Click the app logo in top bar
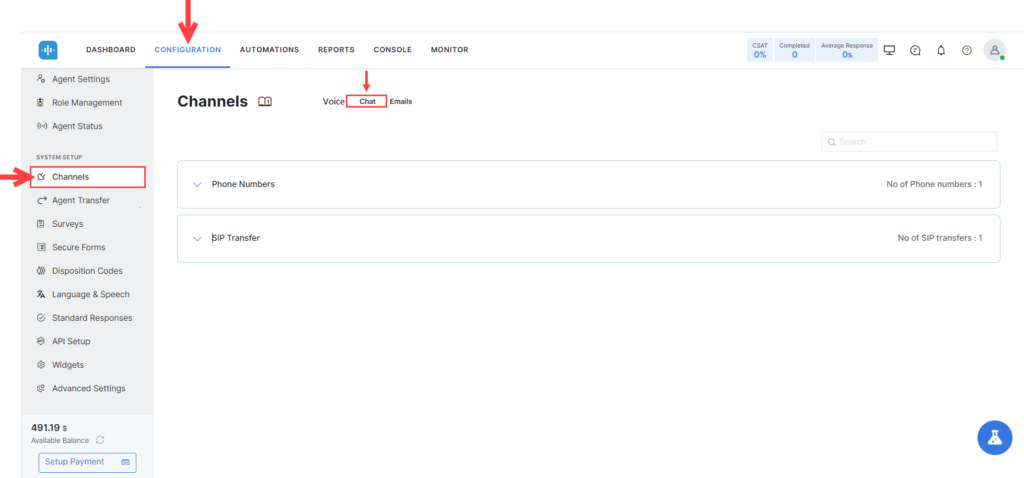This screenshot has width=1024, height=478. 48,50
